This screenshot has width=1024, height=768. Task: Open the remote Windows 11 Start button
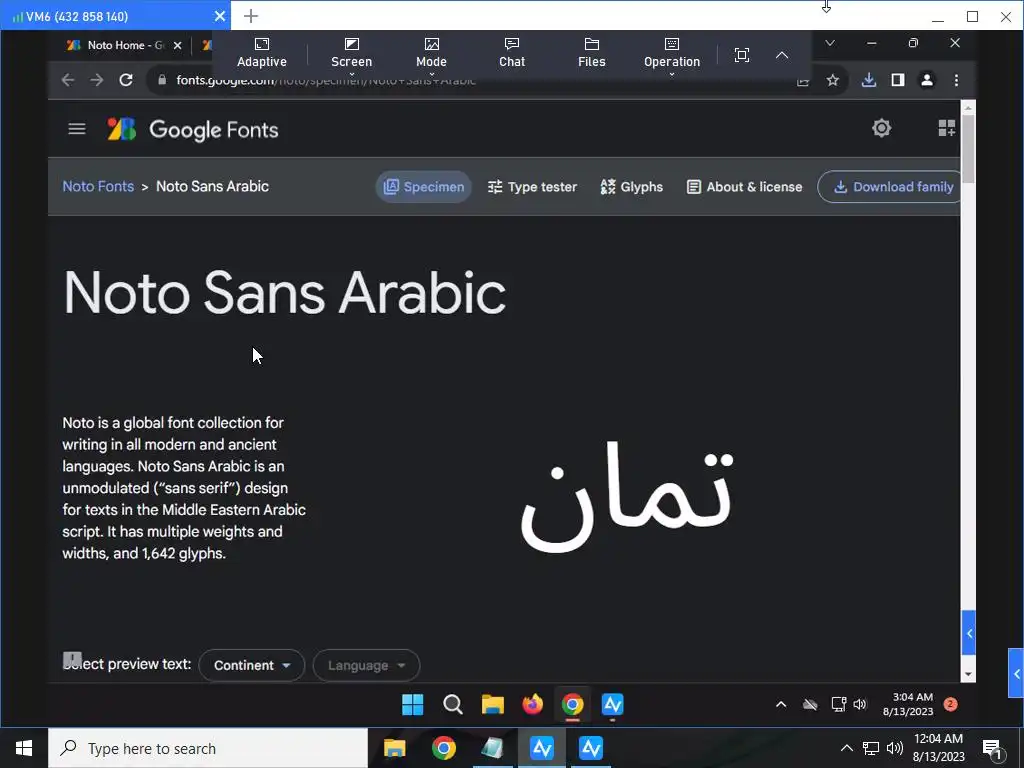(x=412, y=705)
